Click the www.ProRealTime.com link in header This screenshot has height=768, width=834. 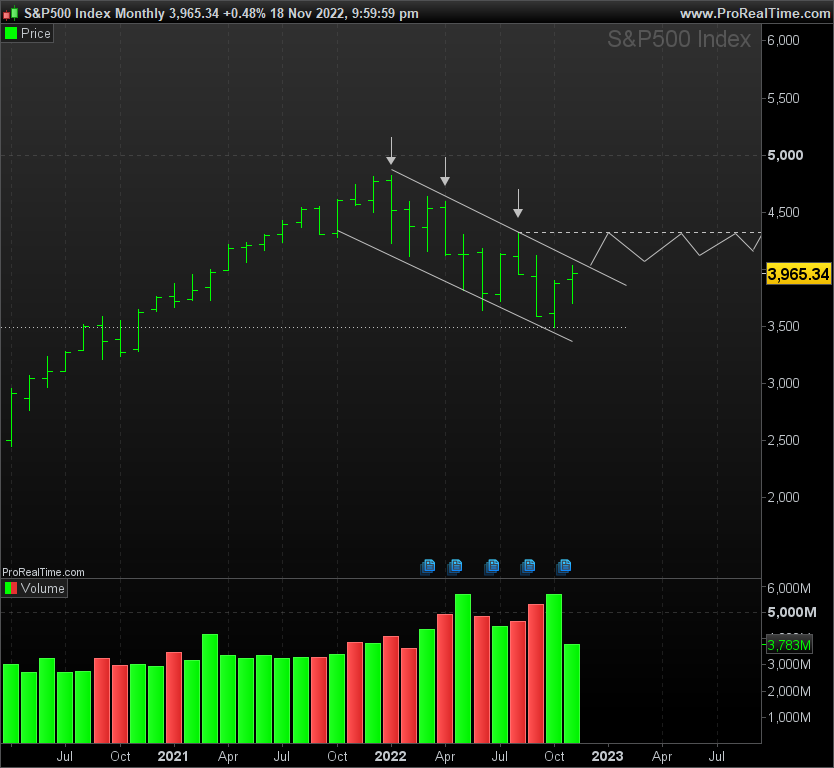(755, 13)
